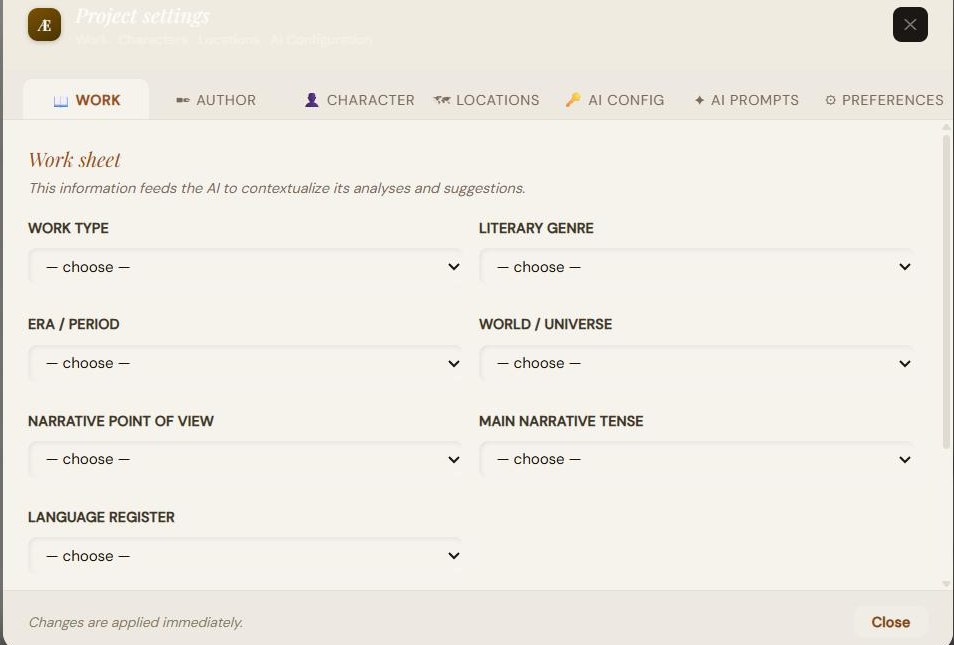
Task: Click the 'Project settings' title
Action: tap(142, 16)
